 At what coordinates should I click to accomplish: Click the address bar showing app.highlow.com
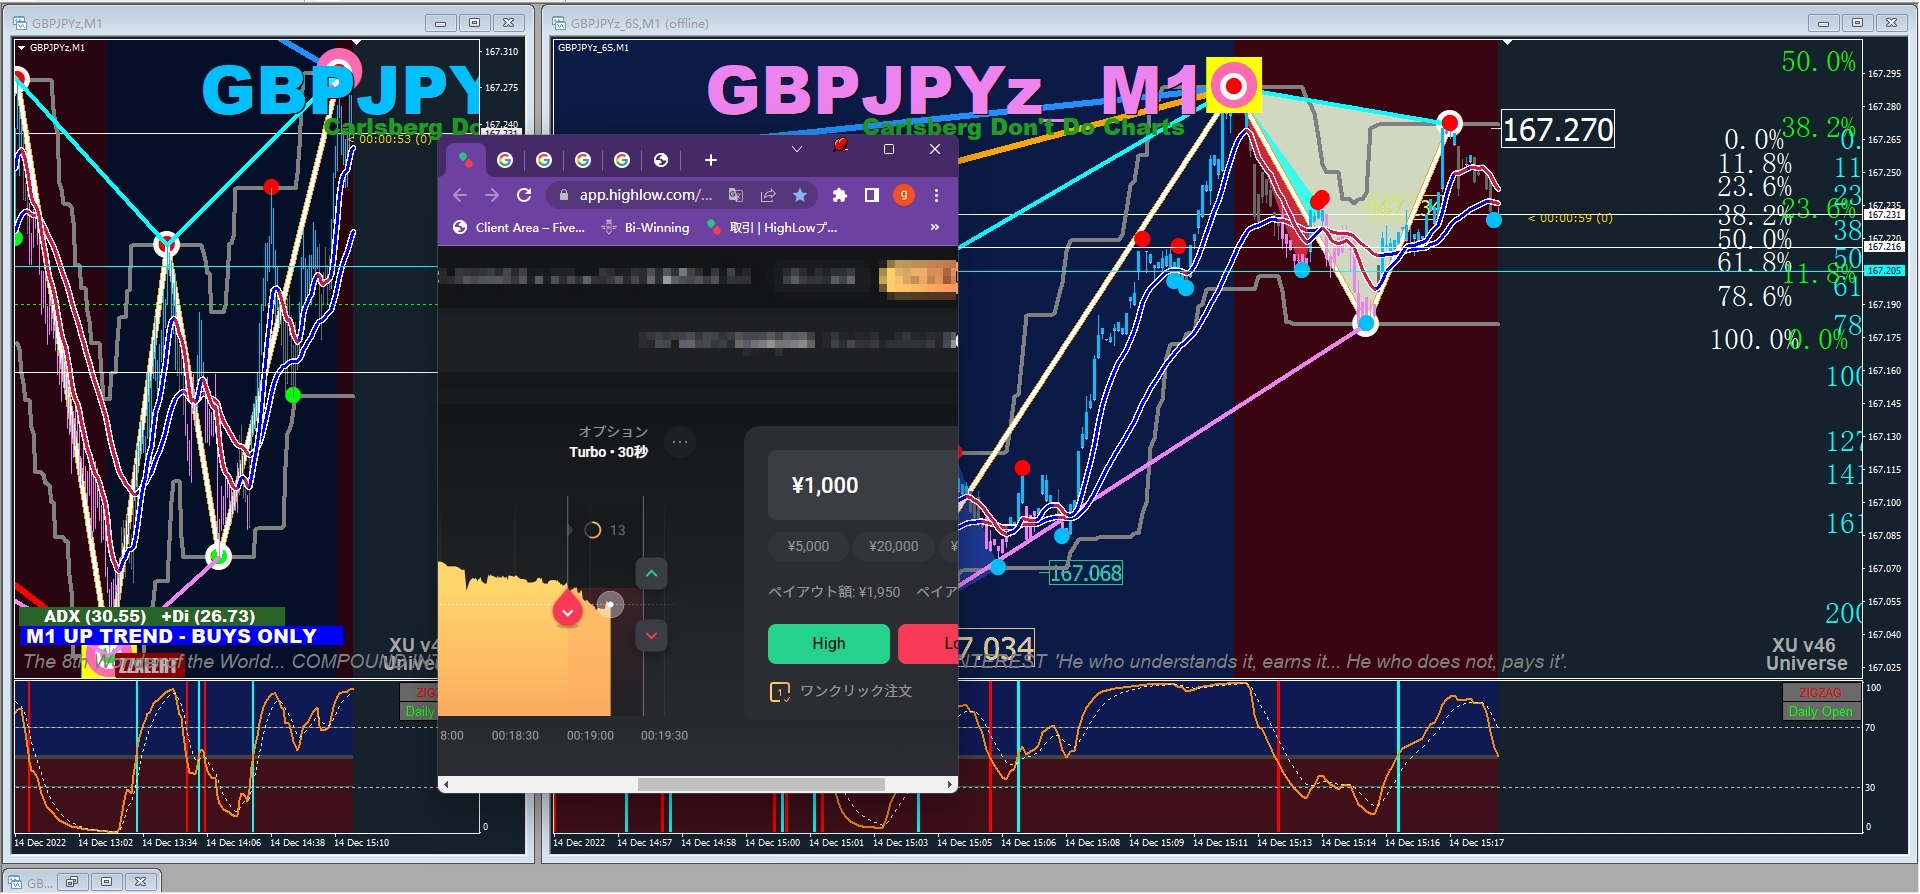click(x=646, y=195)
